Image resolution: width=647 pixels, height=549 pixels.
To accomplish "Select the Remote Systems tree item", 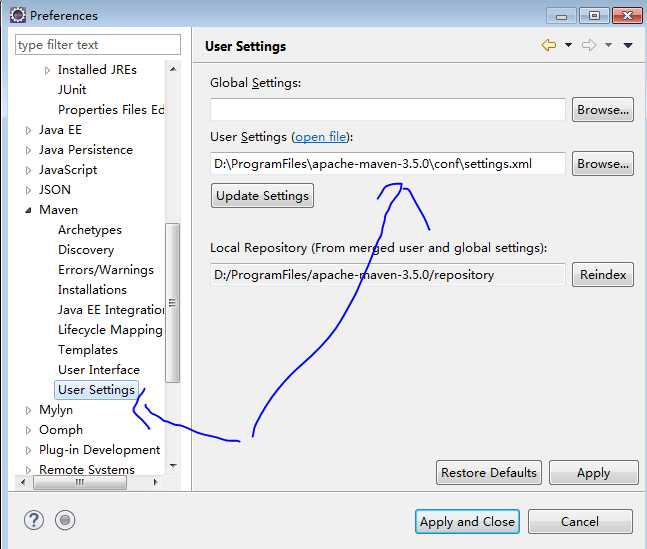I will [x=87, y=470].
